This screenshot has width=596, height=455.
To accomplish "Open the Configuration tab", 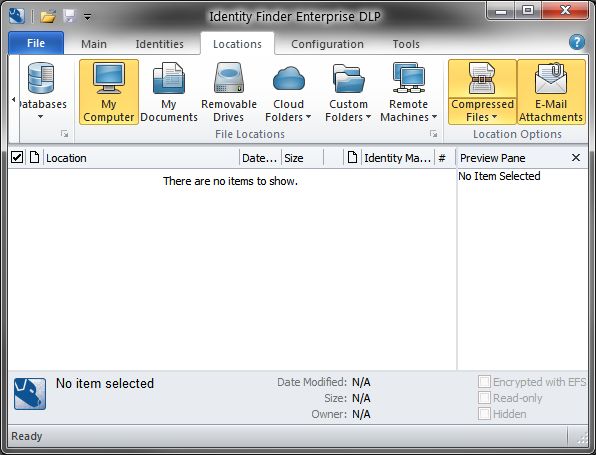I will click(327, 44).
